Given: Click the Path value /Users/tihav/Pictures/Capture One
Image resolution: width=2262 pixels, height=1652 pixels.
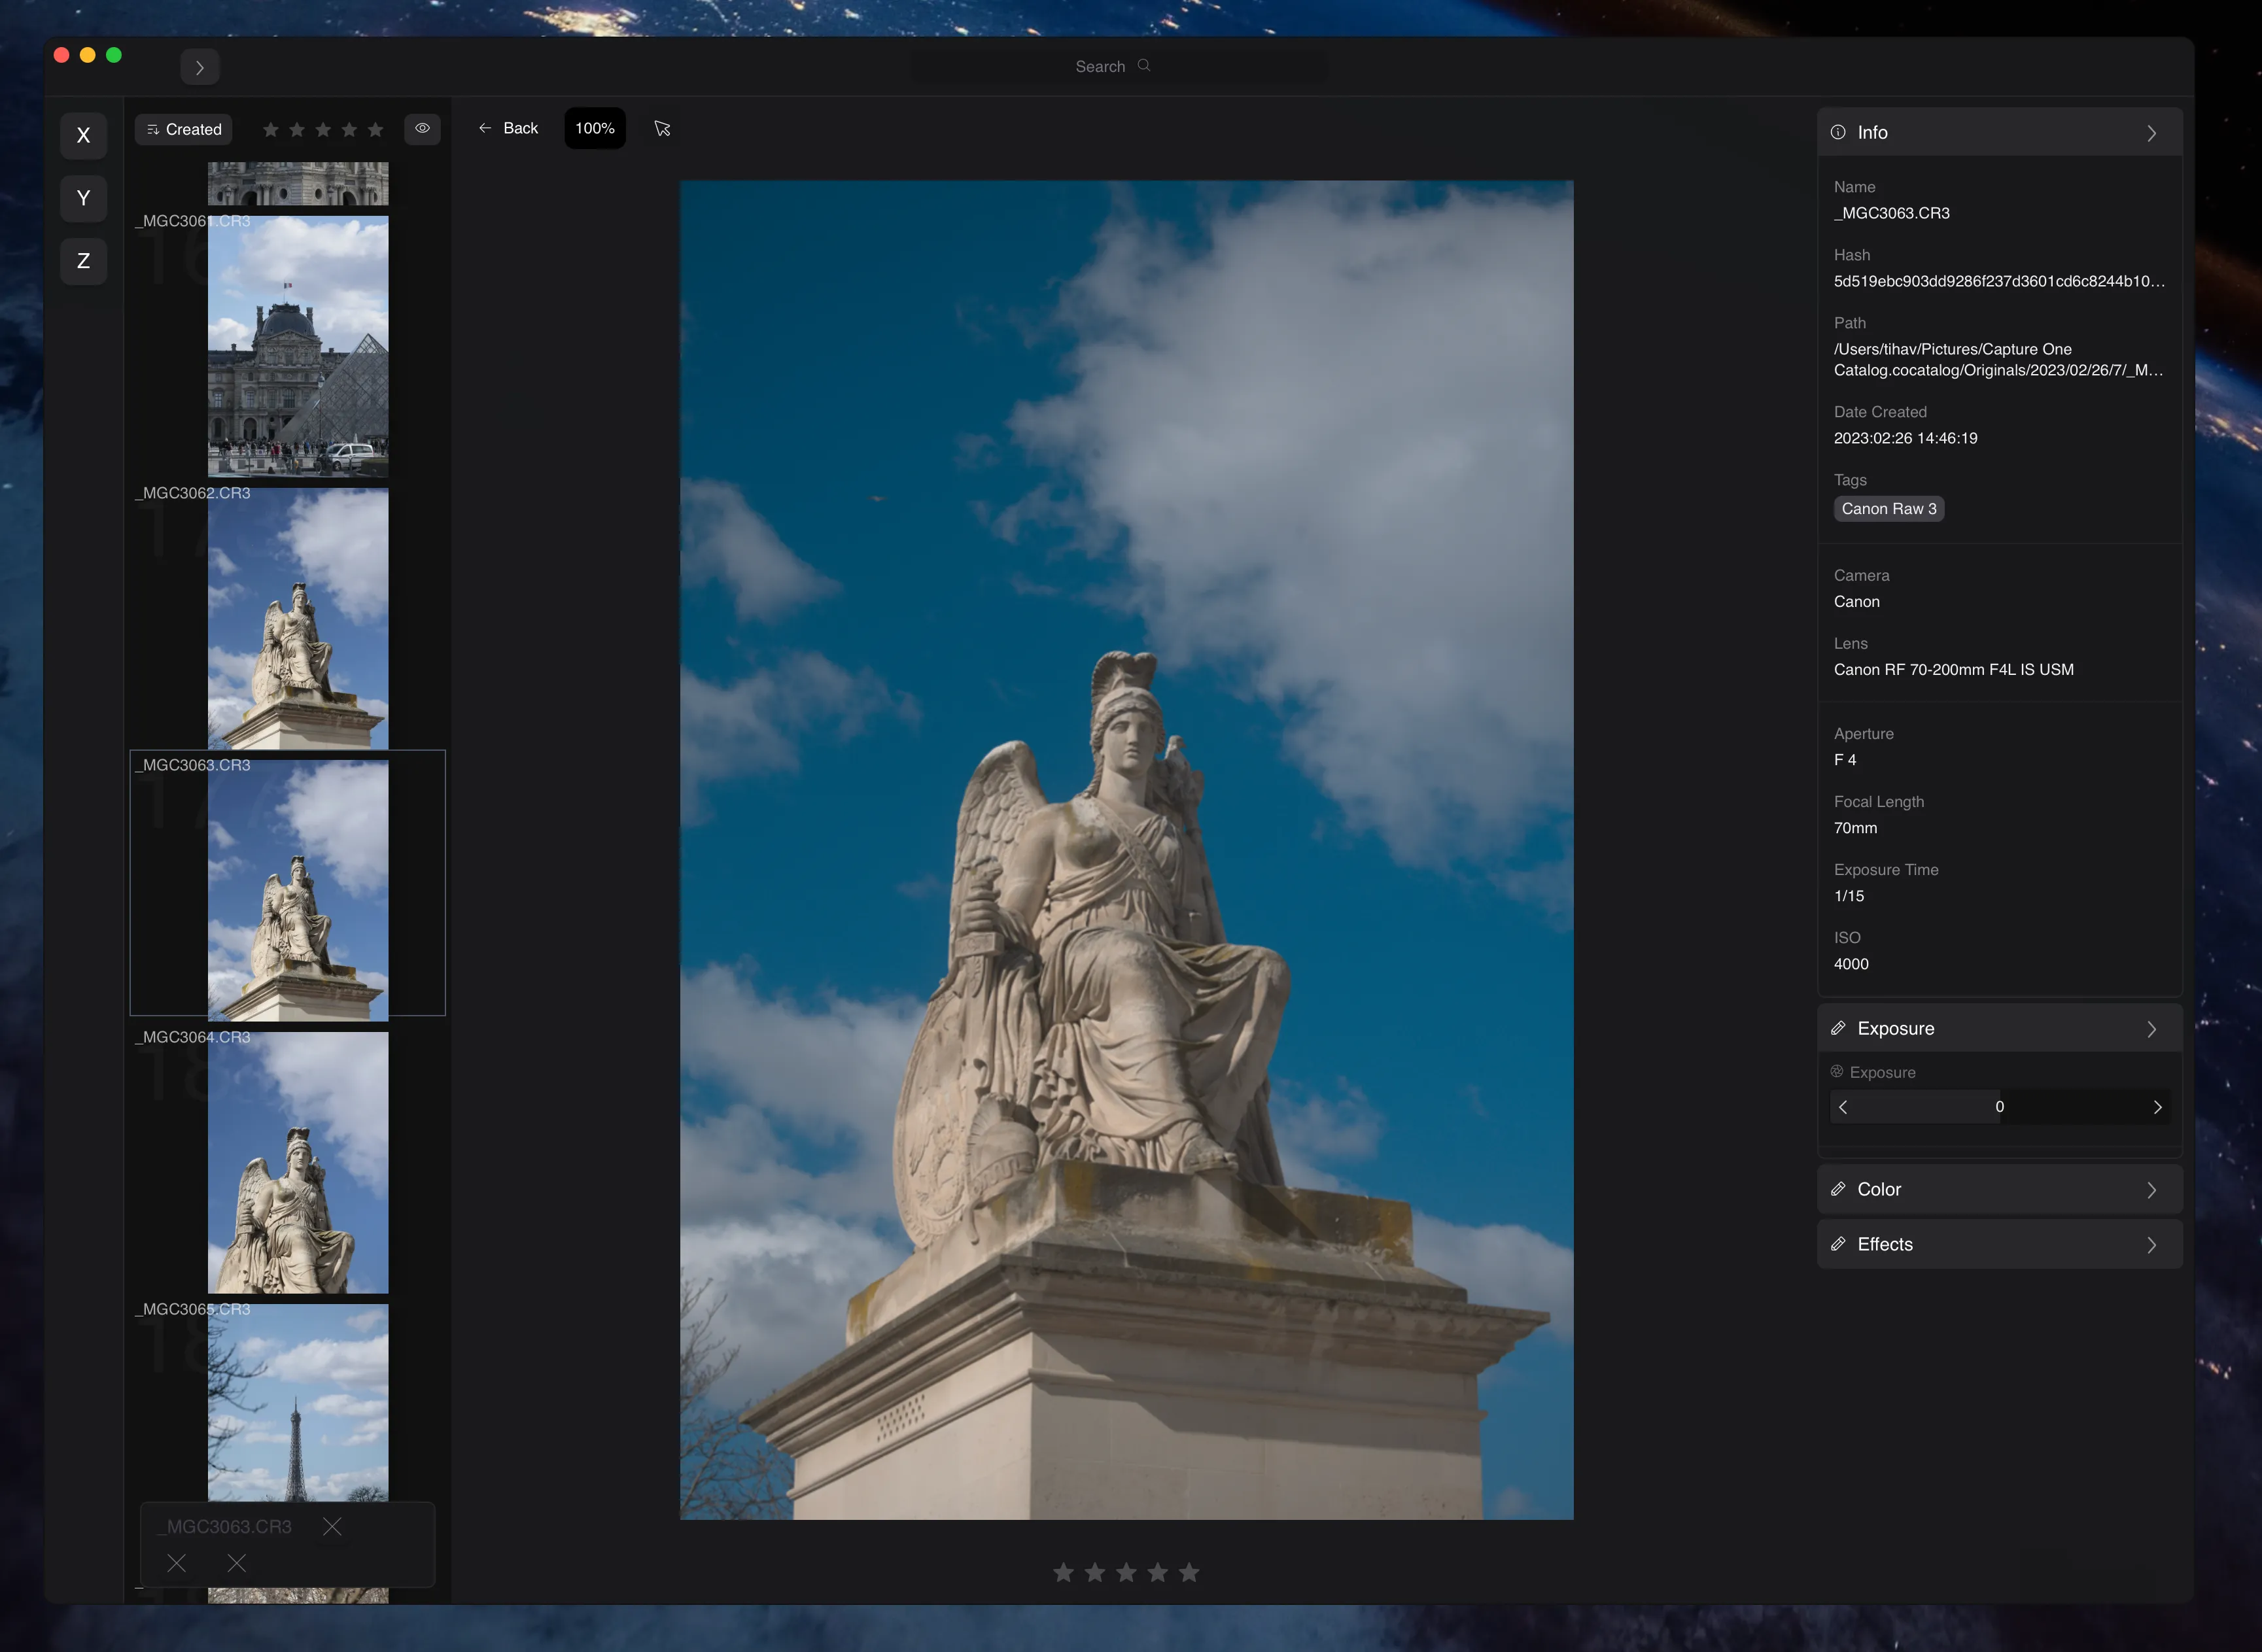Looking at the screenshot, I should tap(1998, 360).
